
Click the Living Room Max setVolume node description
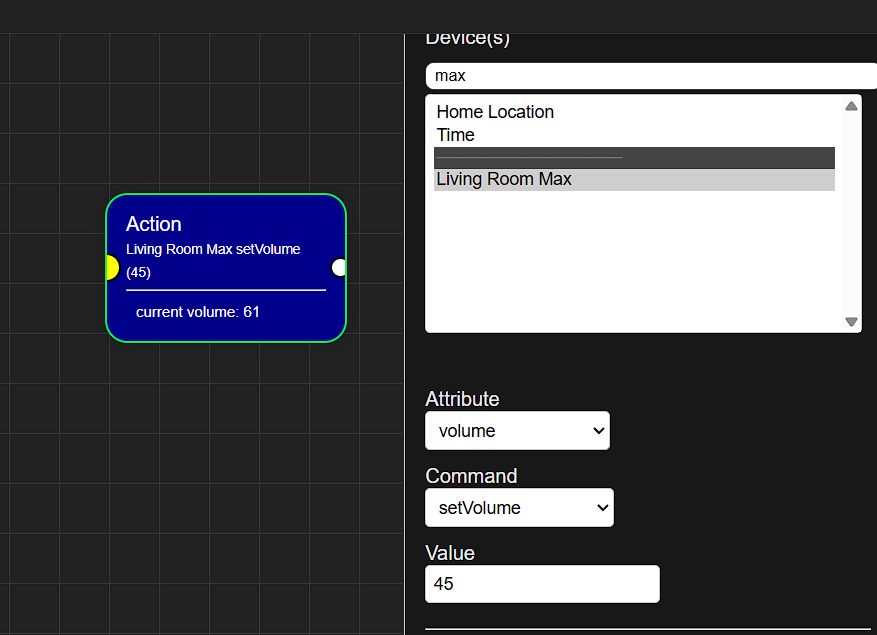(x=213, y=249)
